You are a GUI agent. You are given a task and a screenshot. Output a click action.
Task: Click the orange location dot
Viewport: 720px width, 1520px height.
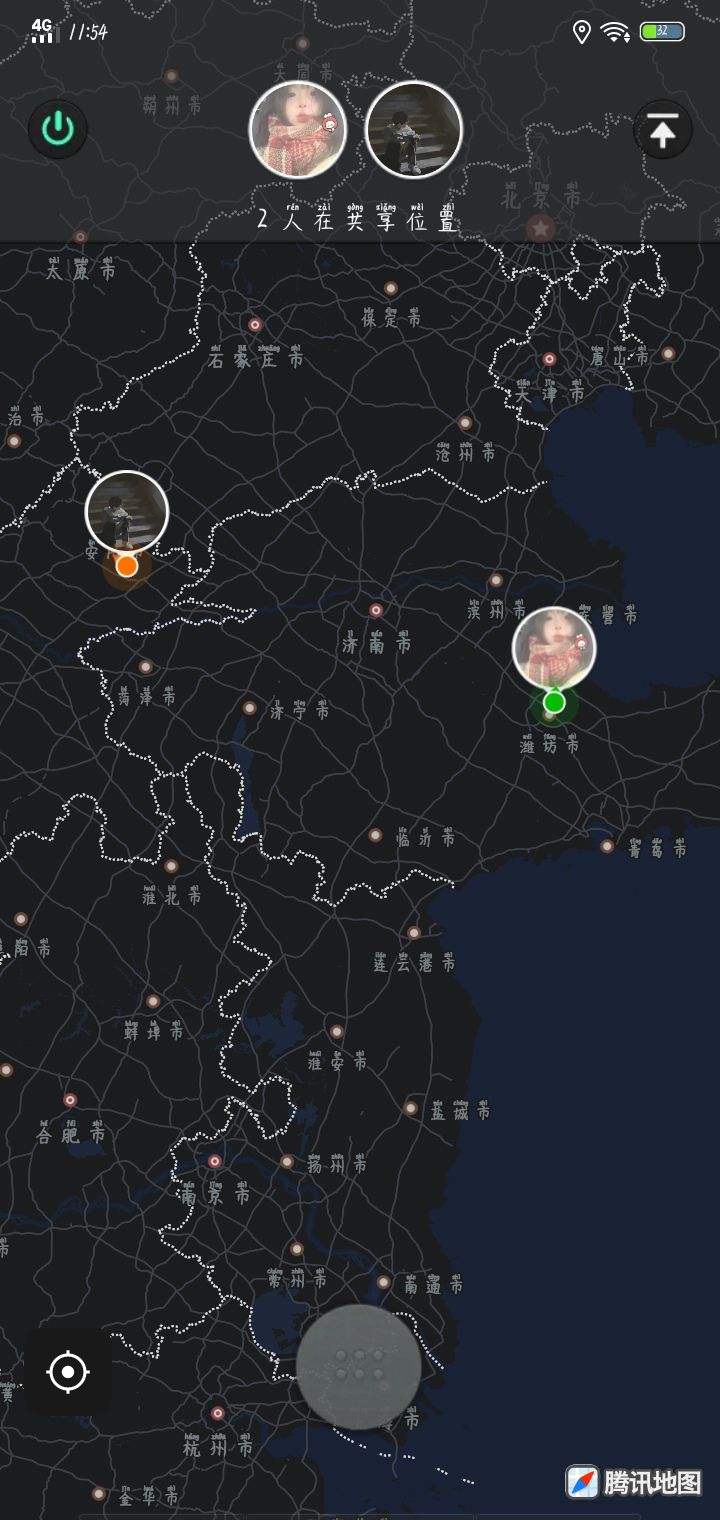[126, 566]
